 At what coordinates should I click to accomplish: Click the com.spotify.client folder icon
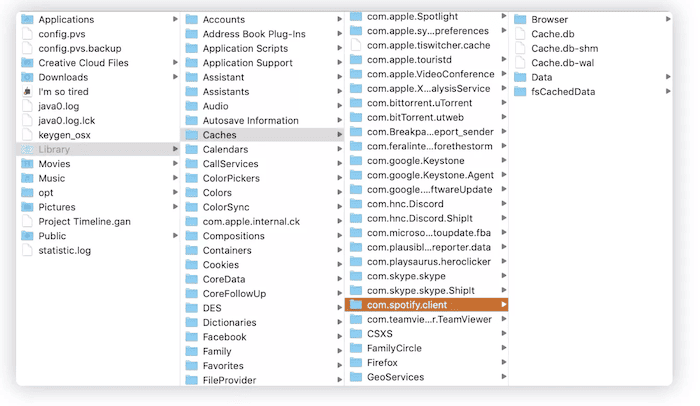(x=355, y=305)
